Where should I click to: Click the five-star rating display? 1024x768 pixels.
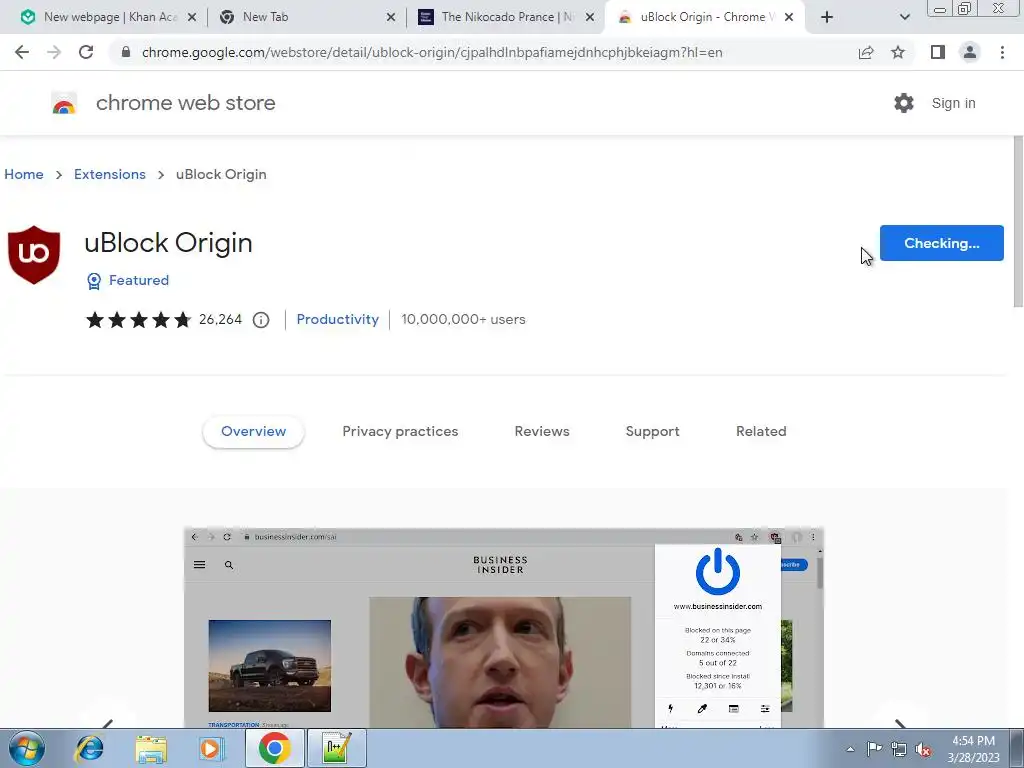[x=138, y=319]
